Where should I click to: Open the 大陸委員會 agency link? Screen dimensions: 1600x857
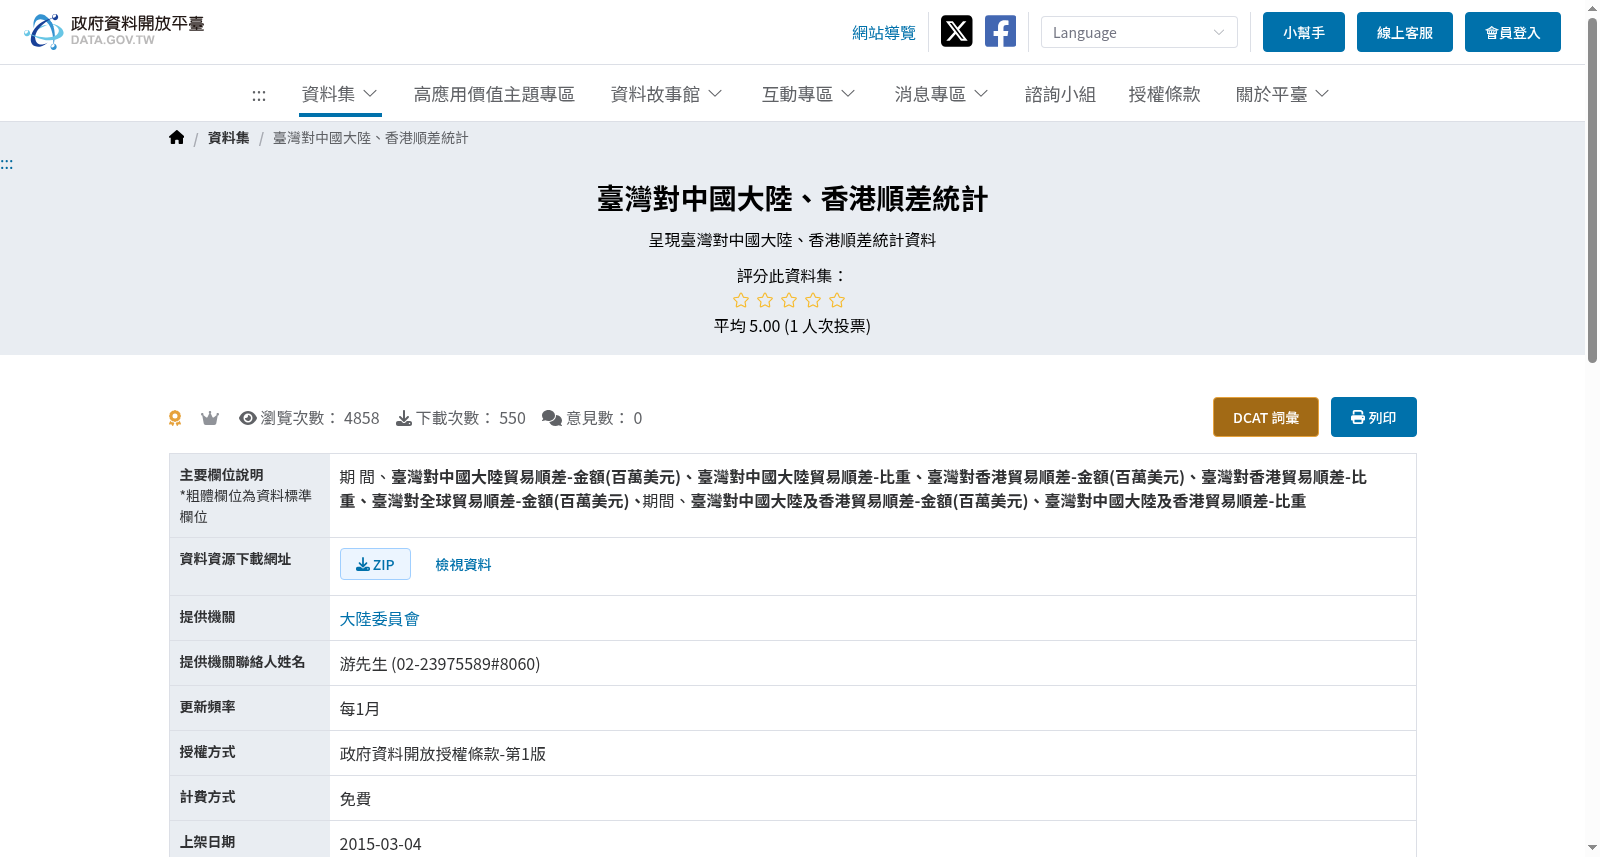coord(380,619)
